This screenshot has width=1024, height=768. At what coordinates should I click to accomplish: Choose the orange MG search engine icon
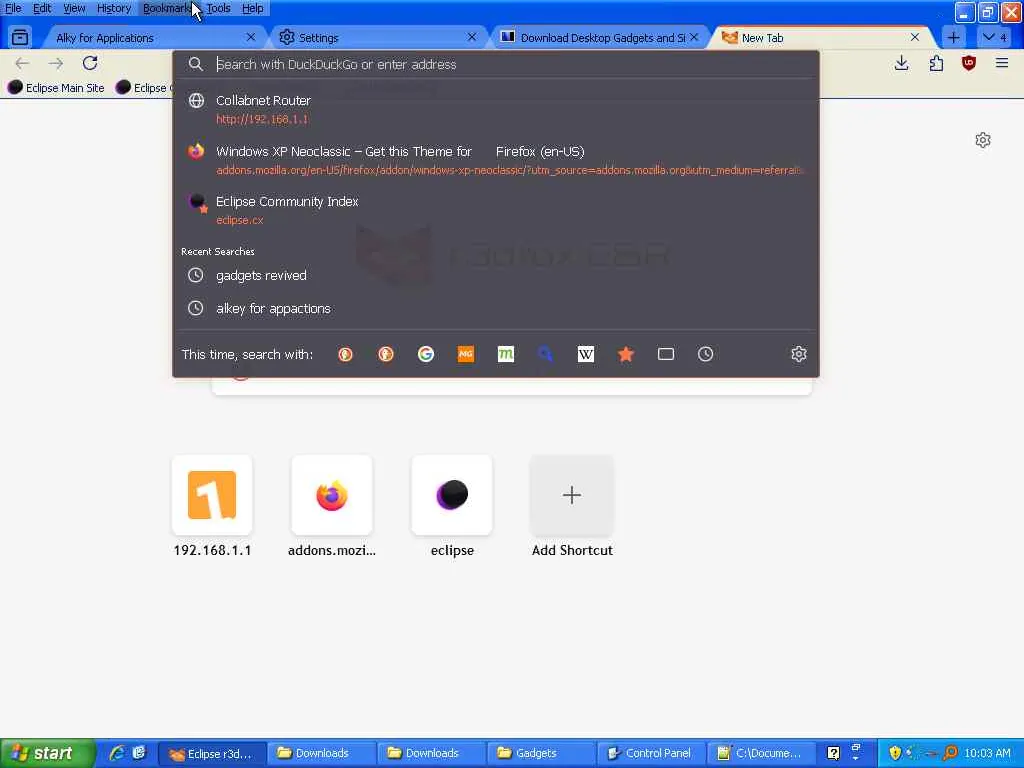point(466,354)
